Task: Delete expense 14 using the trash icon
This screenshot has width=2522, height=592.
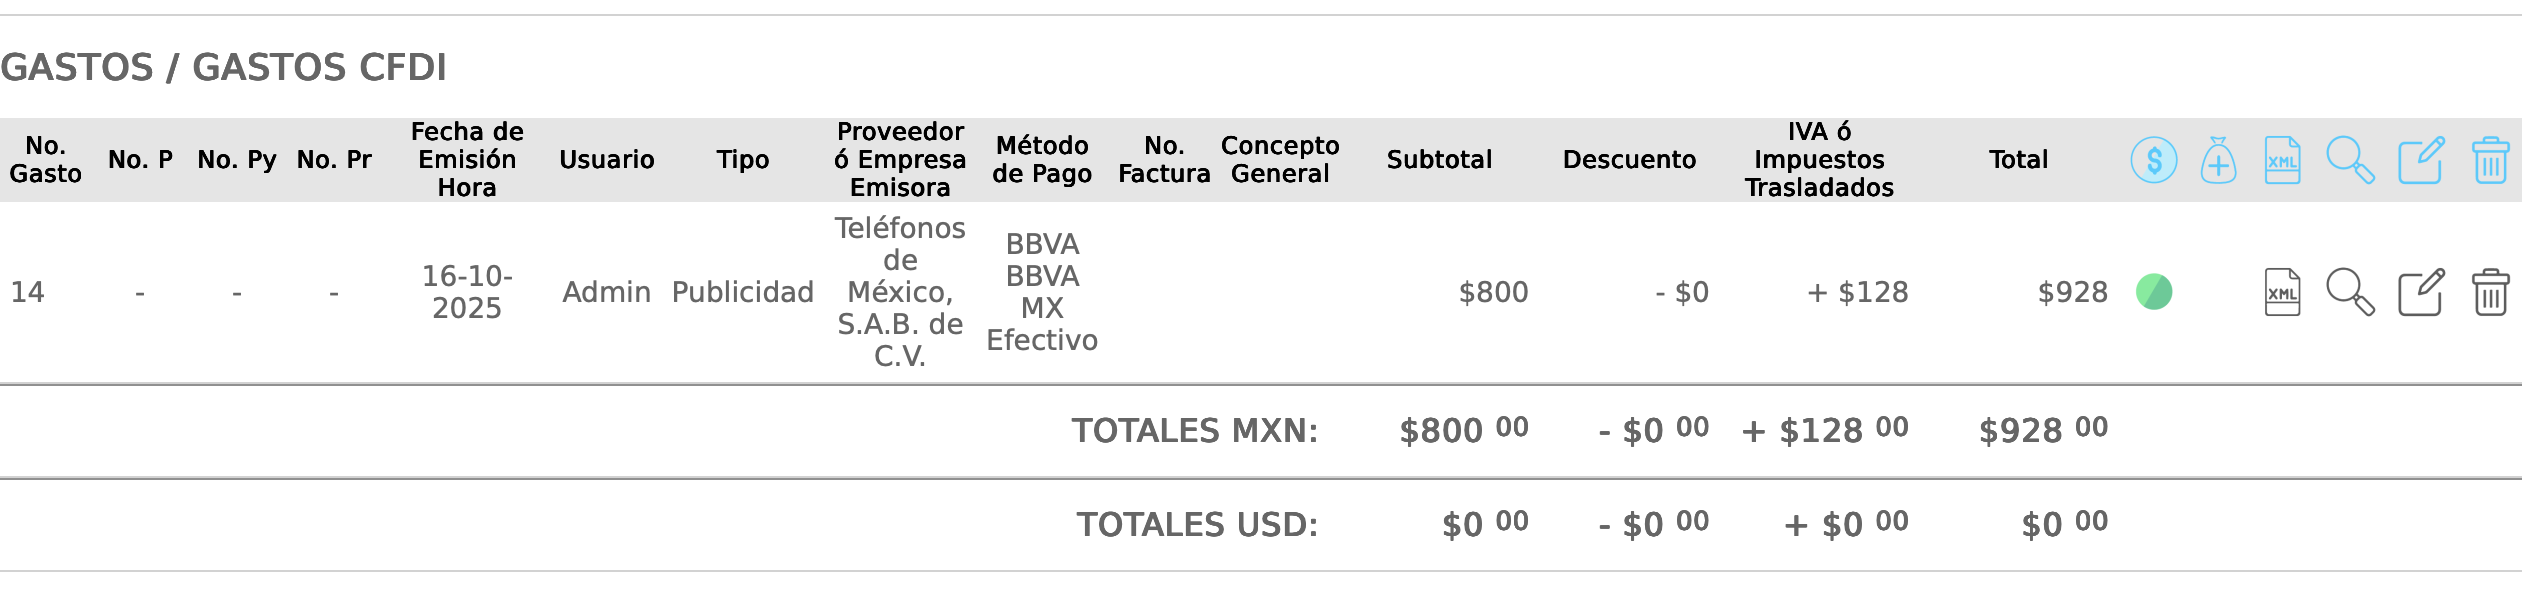Action: [x=2490, y=292]
